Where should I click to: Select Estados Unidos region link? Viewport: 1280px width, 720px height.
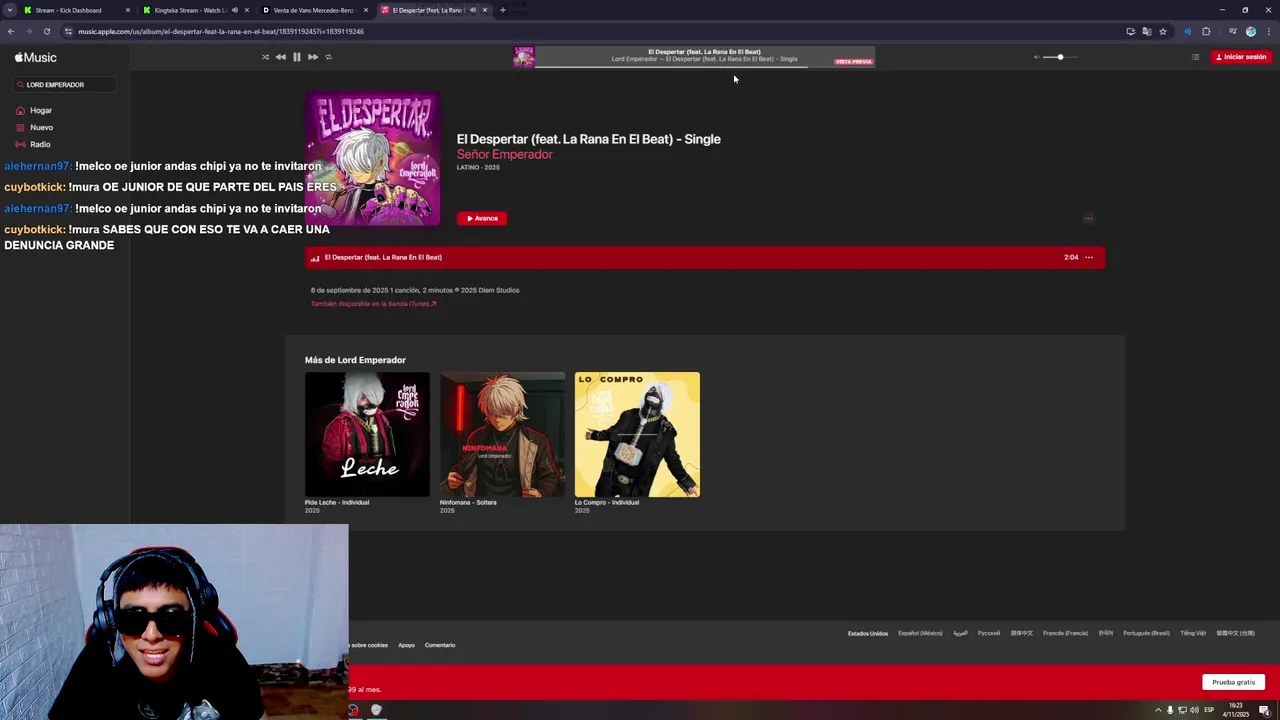click(867, 633)
